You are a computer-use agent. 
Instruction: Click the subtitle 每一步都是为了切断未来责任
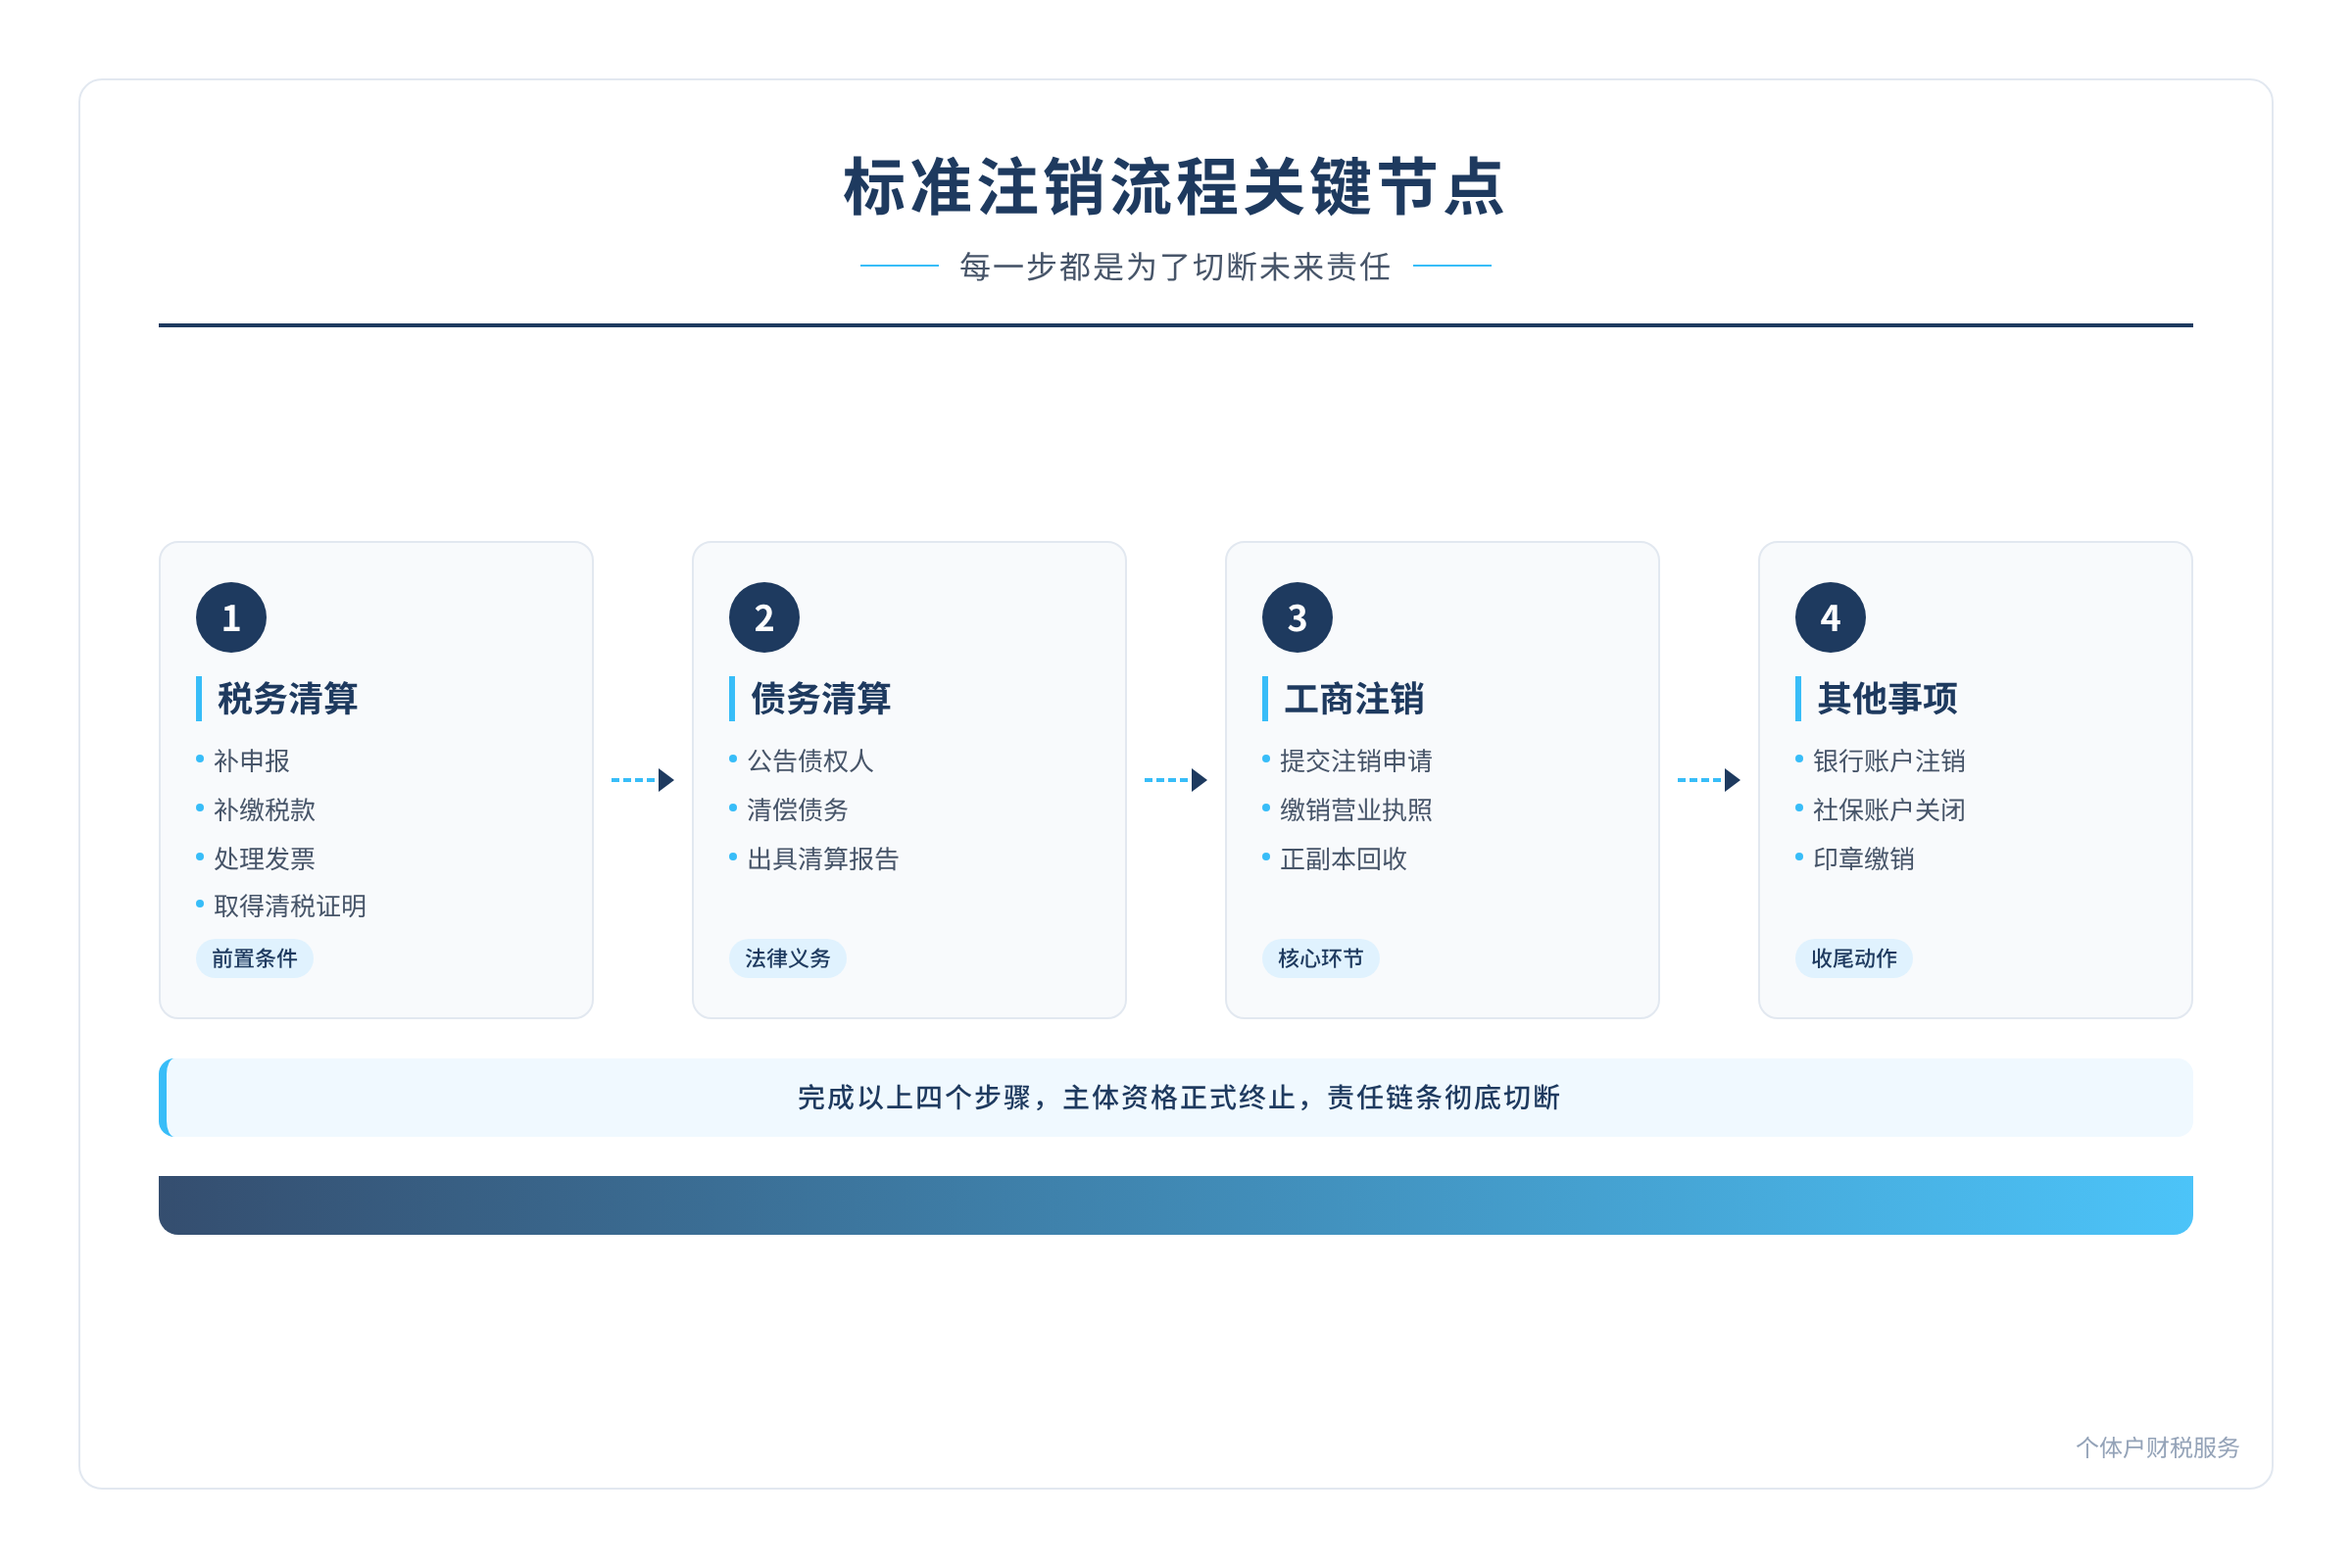(x=1175, y=266)
